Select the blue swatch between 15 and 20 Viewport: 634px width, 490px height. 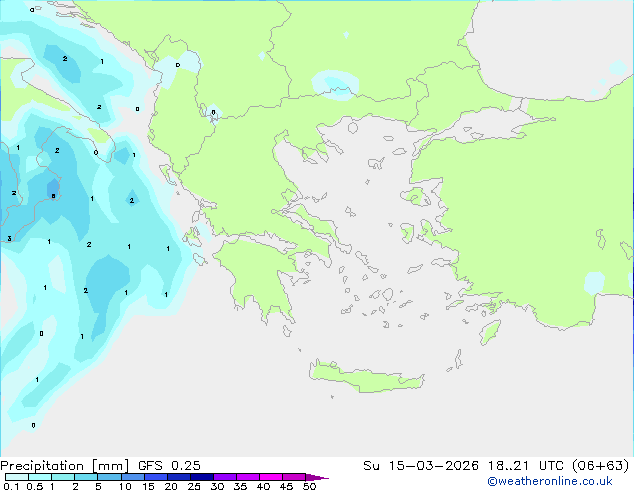tap(156, 477)
